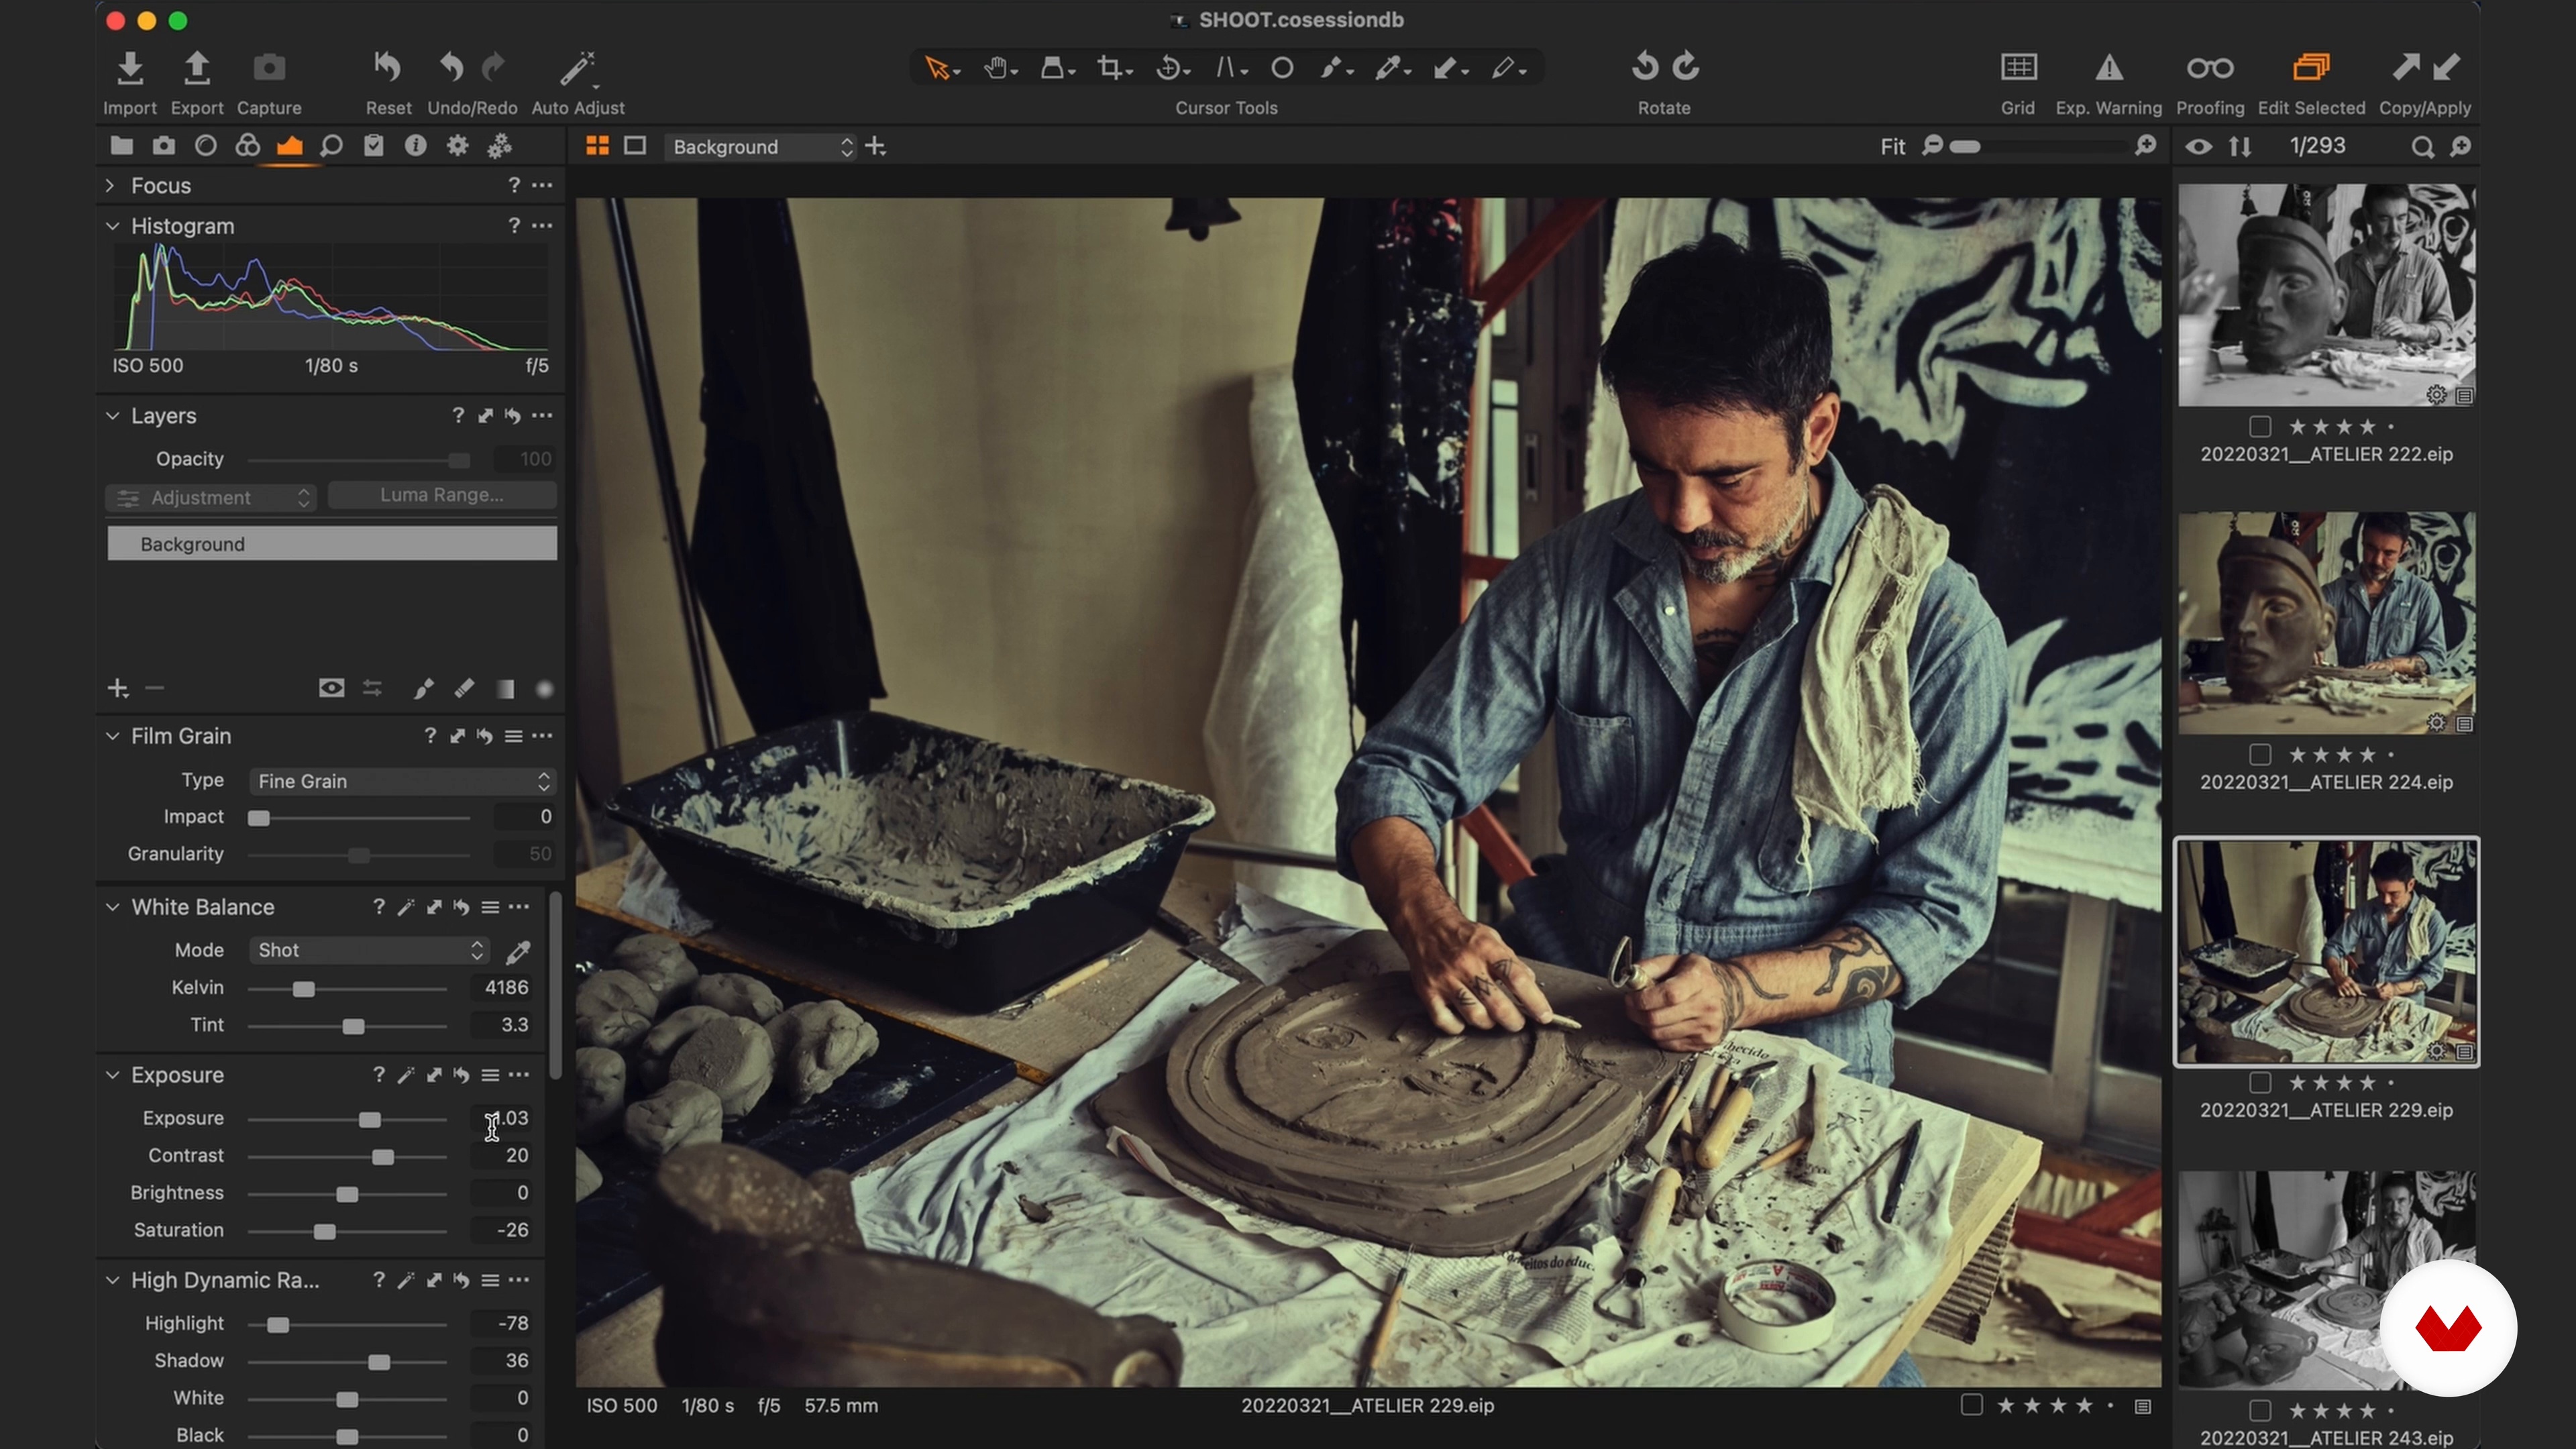The width and height of the screenshot is (2576, 1449).
Task: Click the Highlight slider
Action: [347, 1324]
